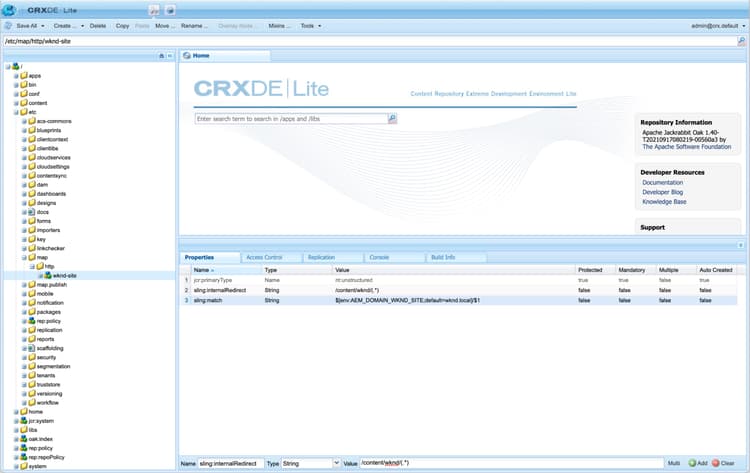
Task: Click the jcr:system node icon
Action: 24,421
